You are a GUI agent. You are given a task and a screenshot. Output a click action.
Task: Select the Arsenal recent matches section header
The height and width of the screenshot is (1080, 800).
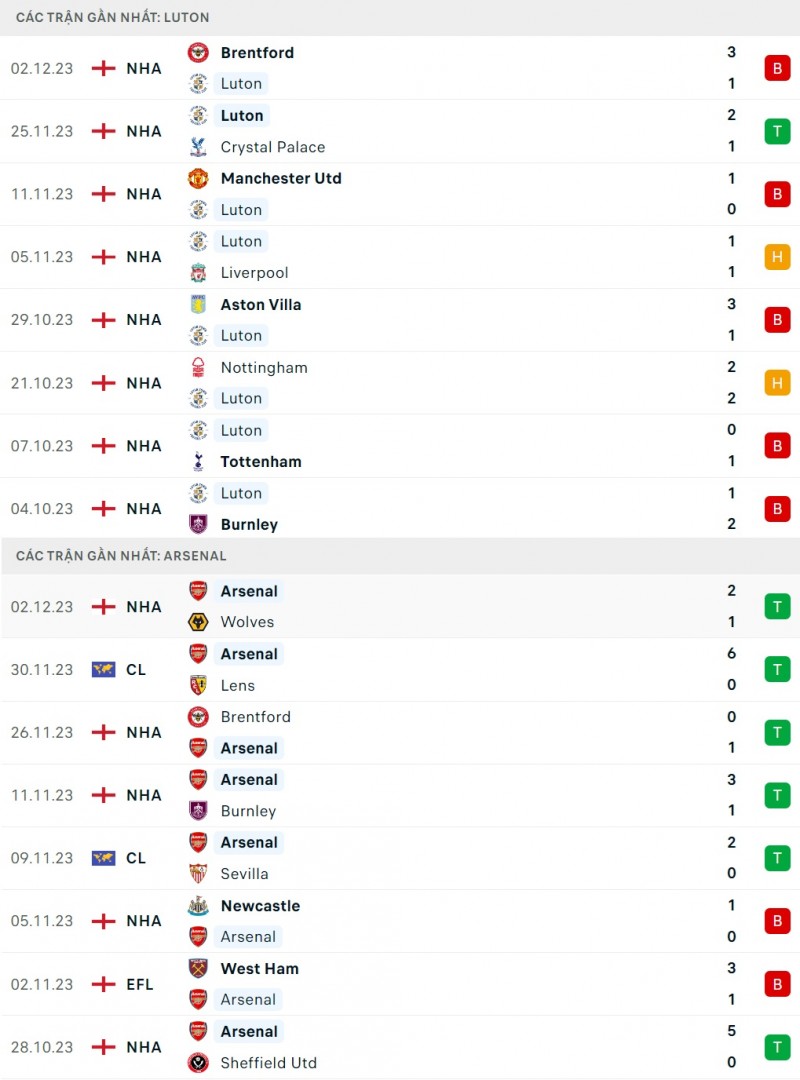[x=121, y=556]
